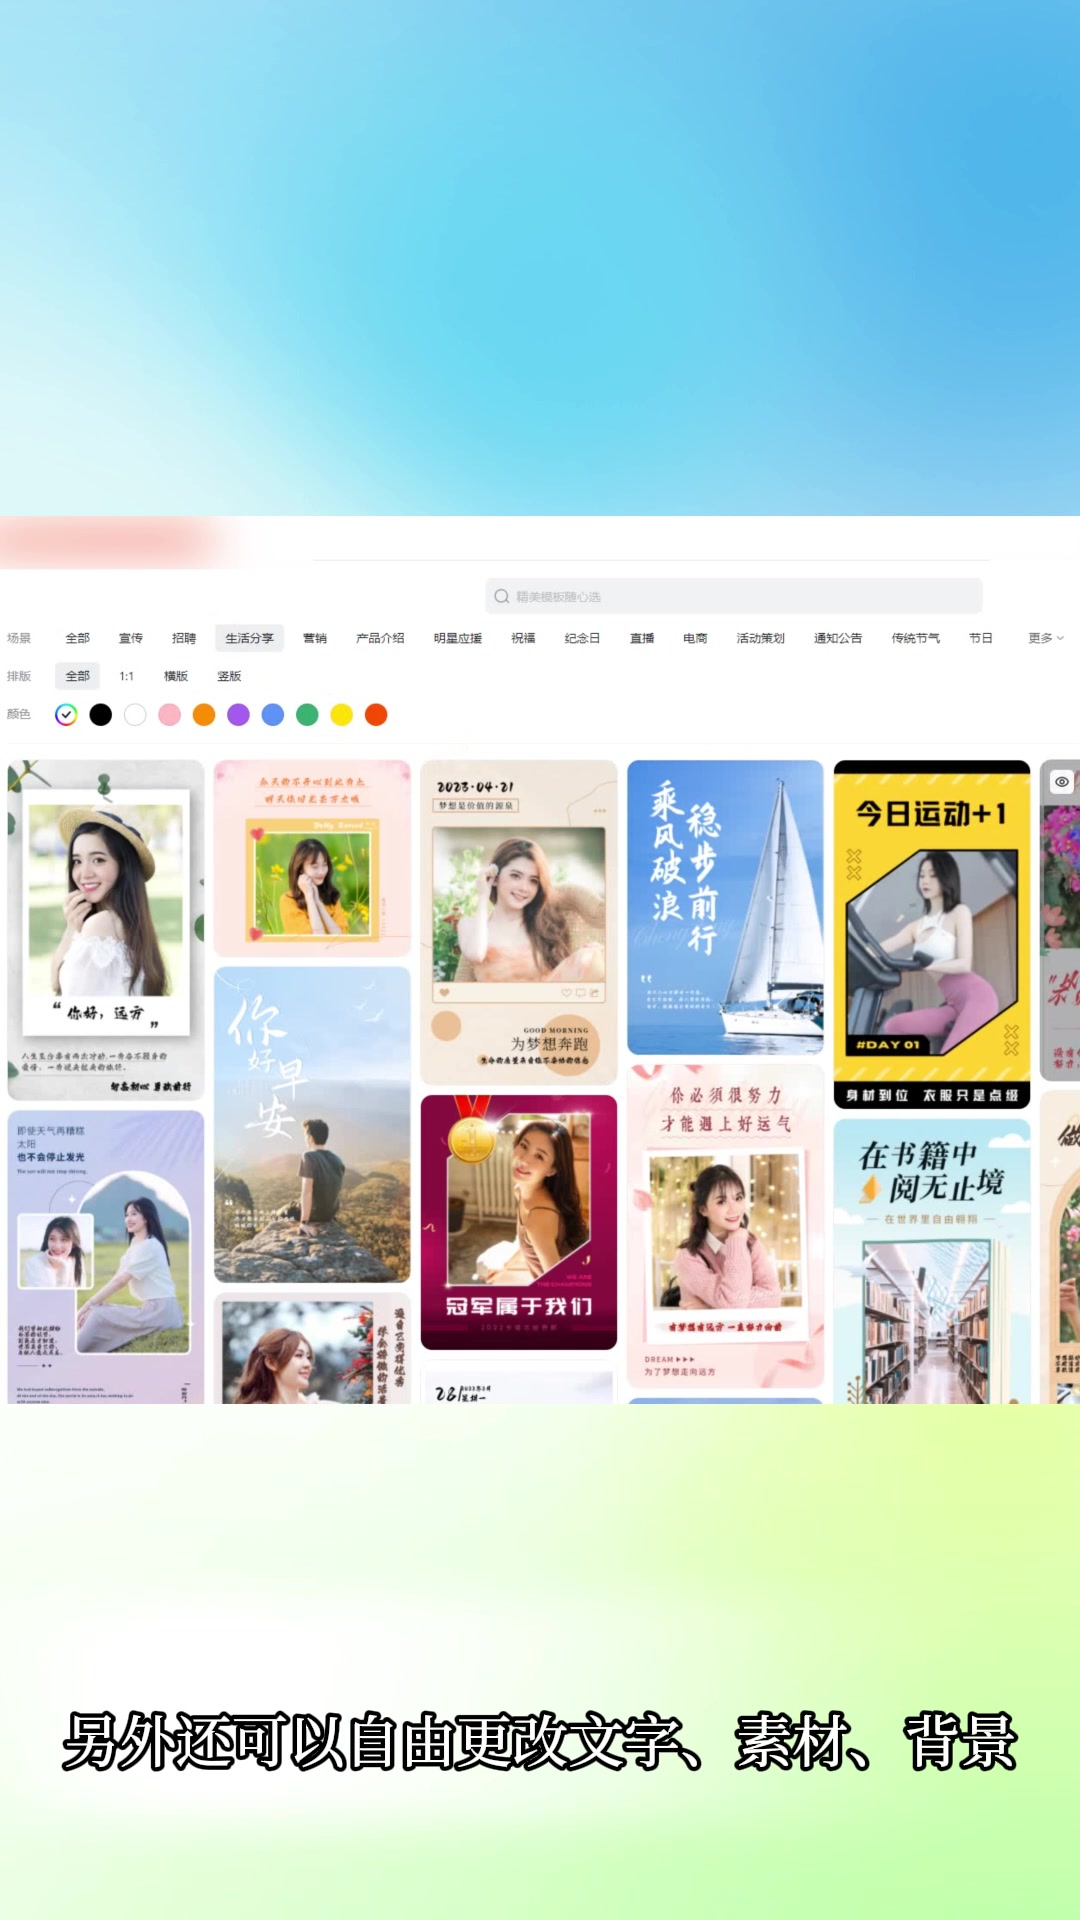Open the 在书籍中阅无止境 library template

click(932, 1261)
